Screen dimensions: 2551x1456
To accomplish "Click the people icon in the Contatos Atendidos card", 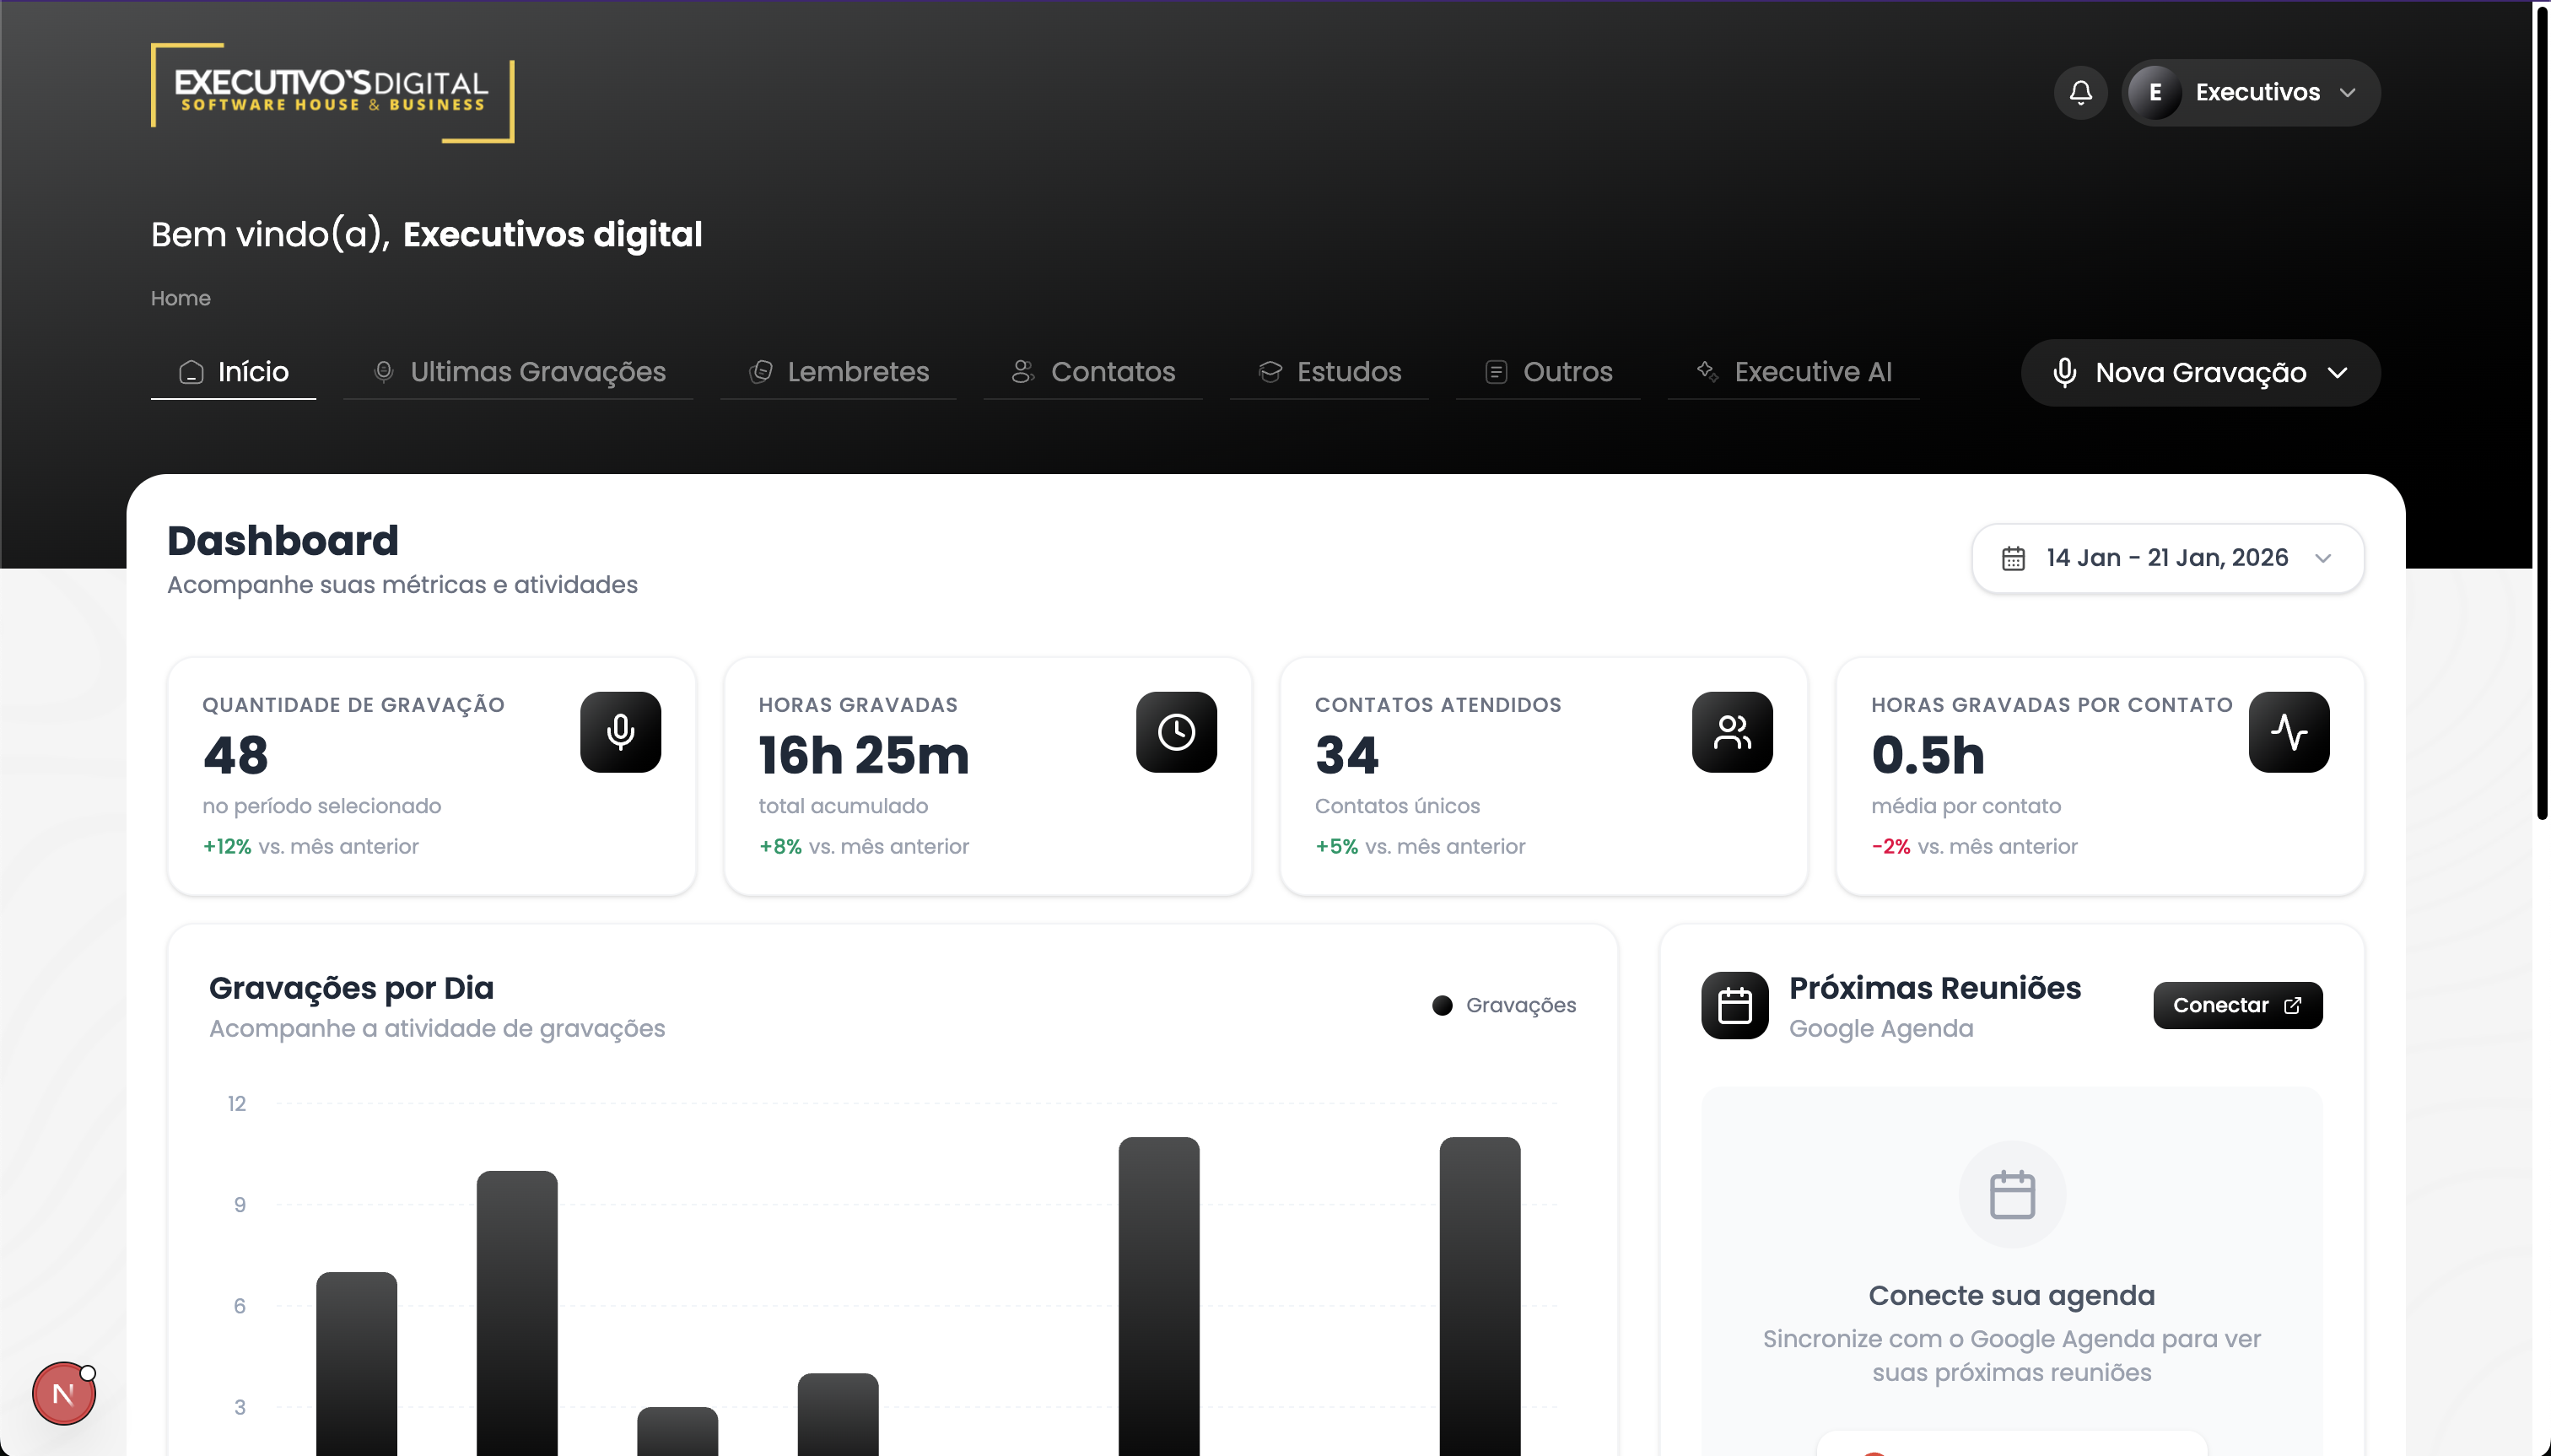I will click(1732, 732).
